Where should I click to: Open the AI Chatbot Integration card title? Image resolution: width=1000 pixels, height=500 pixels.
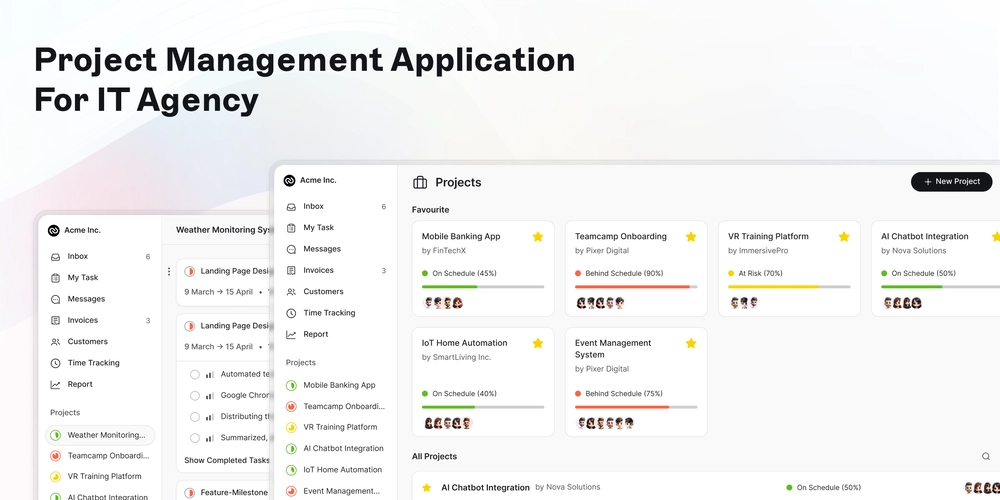click(x=925, y=237)
